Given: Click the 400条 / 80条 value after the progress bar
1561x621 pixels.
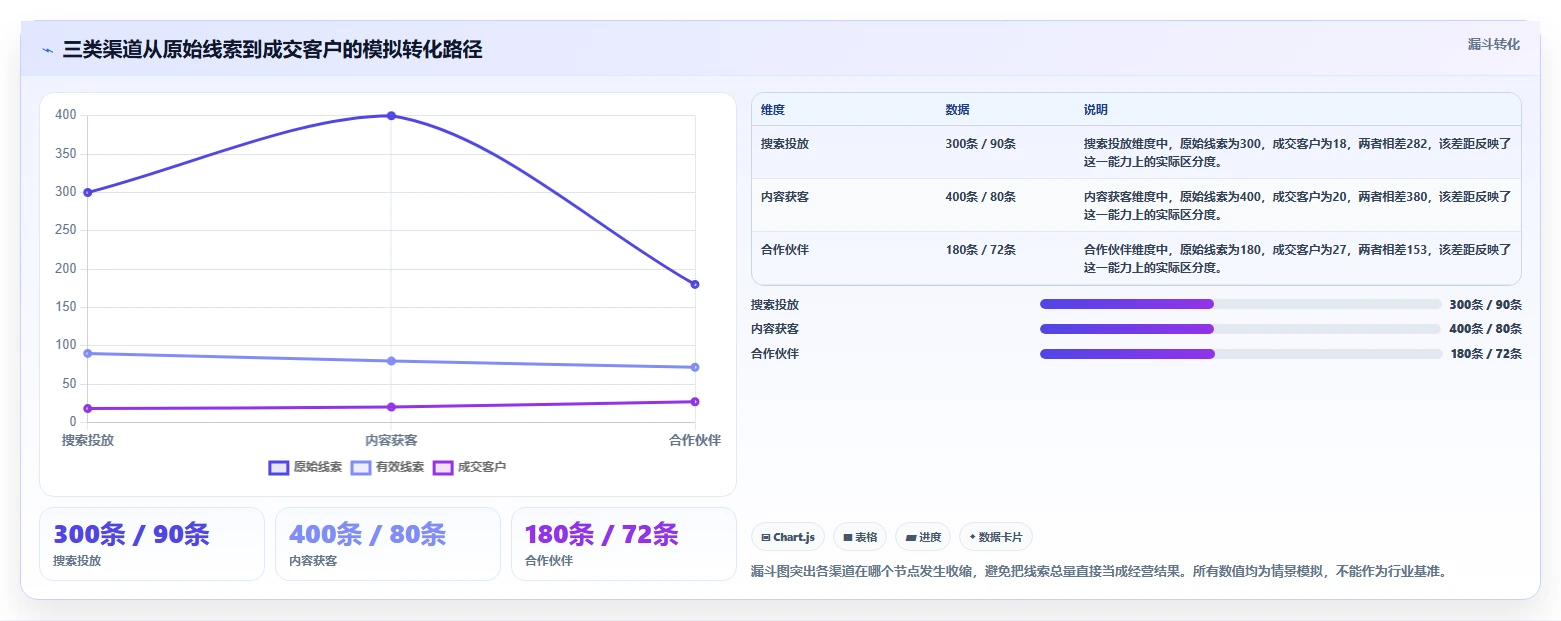Looking at the screenshot, I should (x=1485, y=329).
